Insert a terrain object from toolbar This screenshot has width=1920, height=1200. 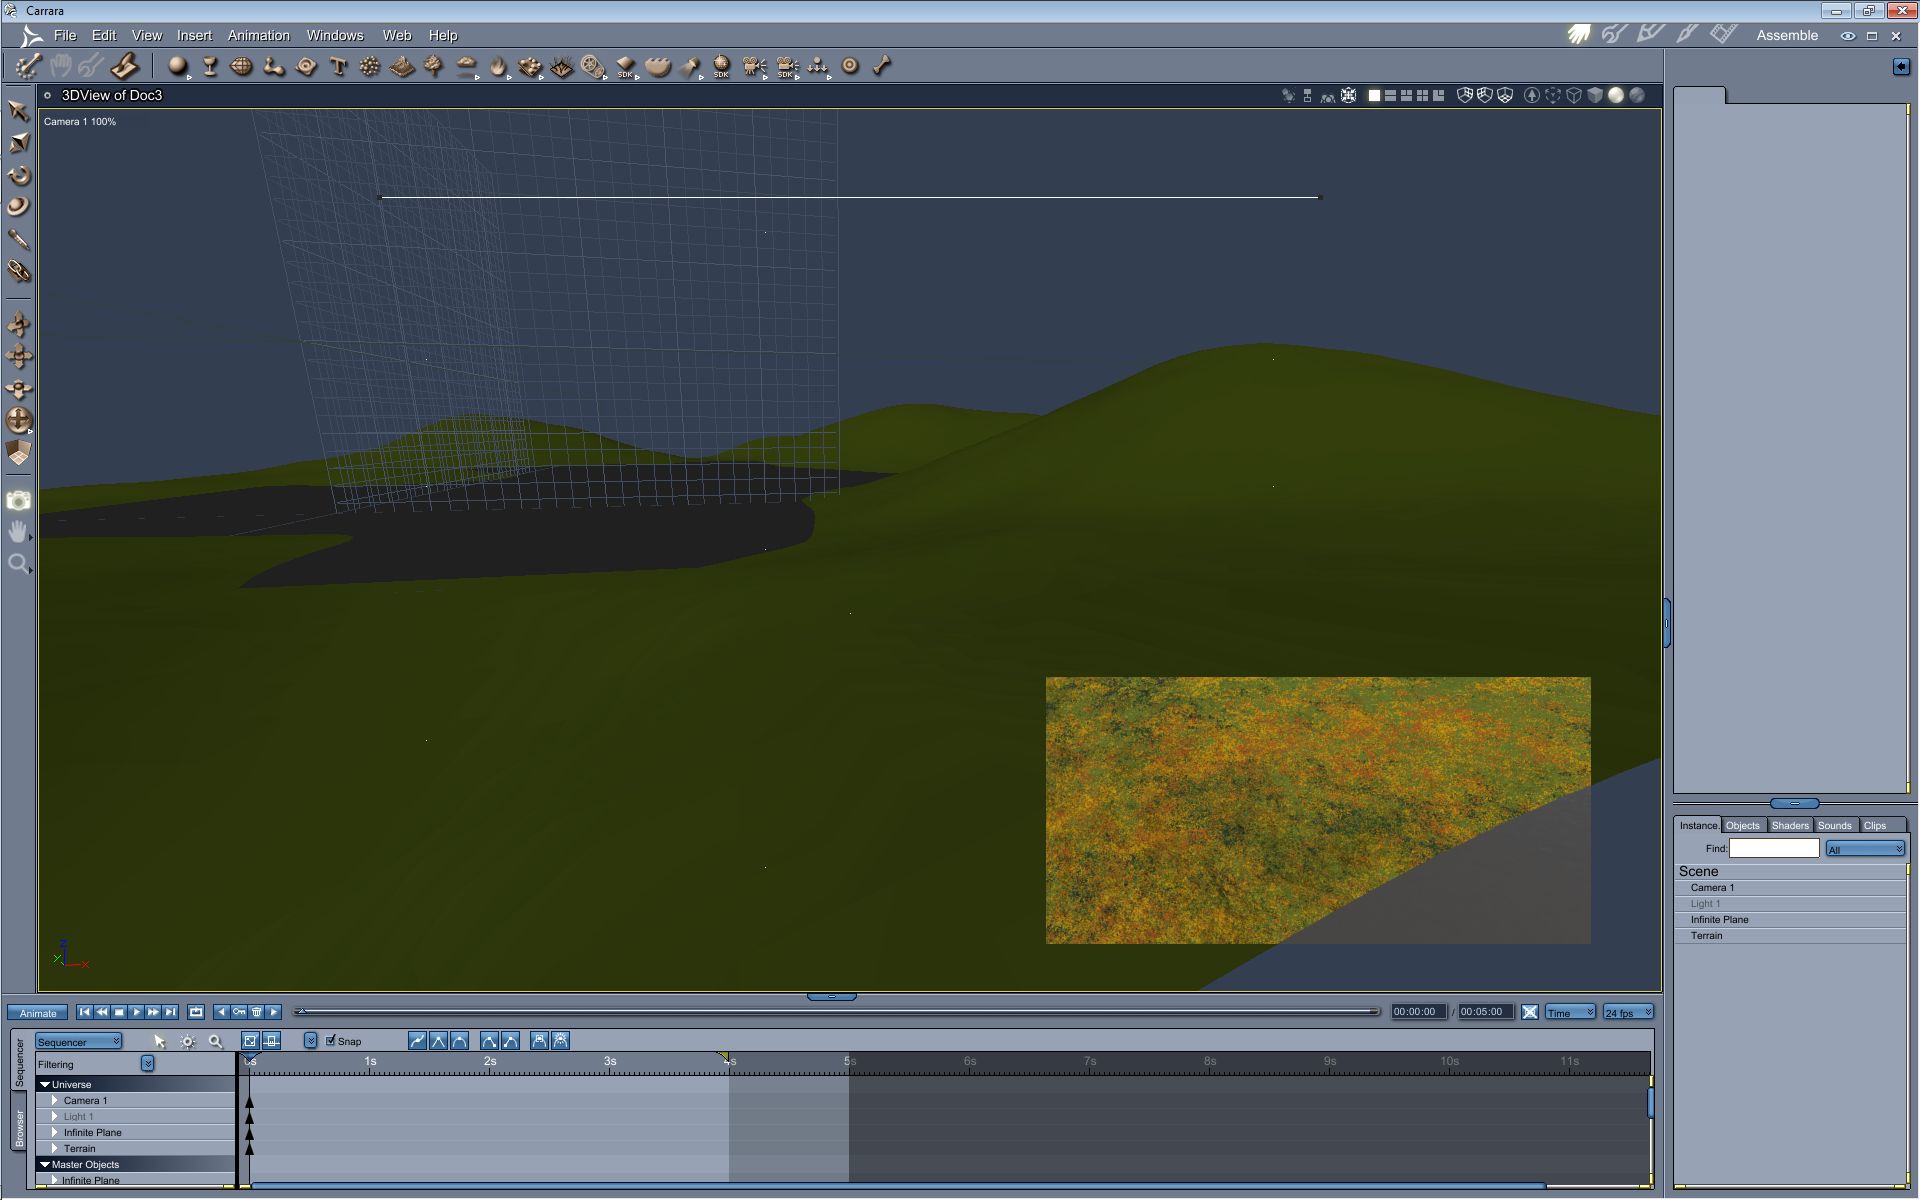(x=402, y=67)
